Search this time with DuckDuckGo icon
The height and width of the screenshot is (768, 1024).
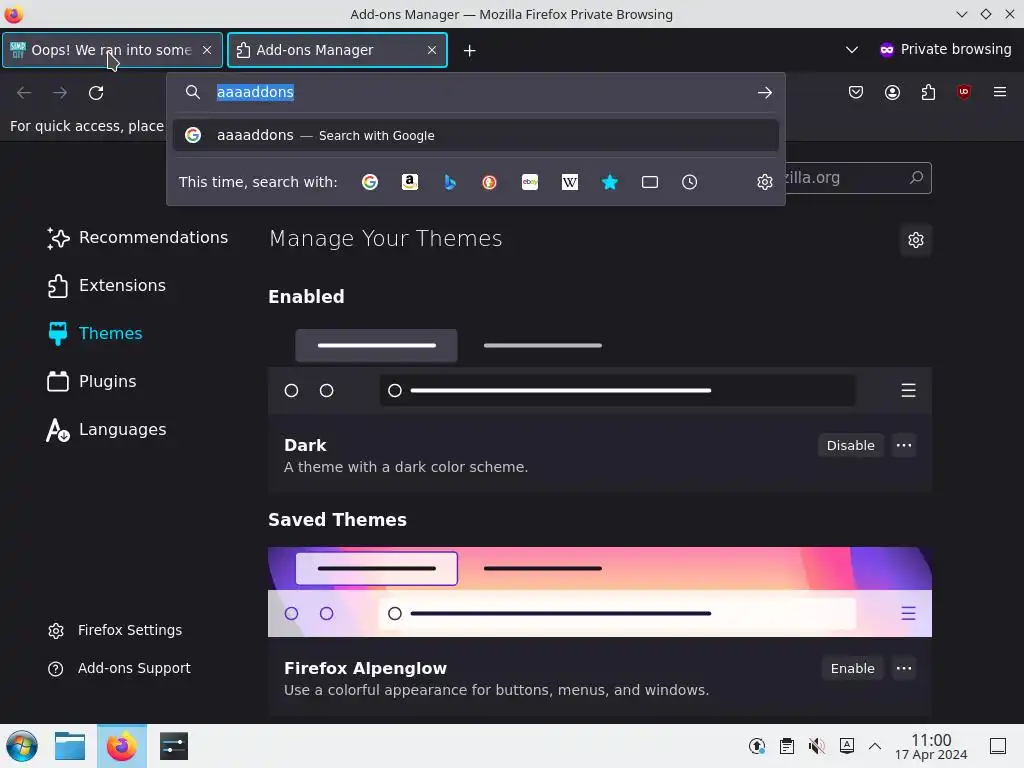tap(489, 182)
